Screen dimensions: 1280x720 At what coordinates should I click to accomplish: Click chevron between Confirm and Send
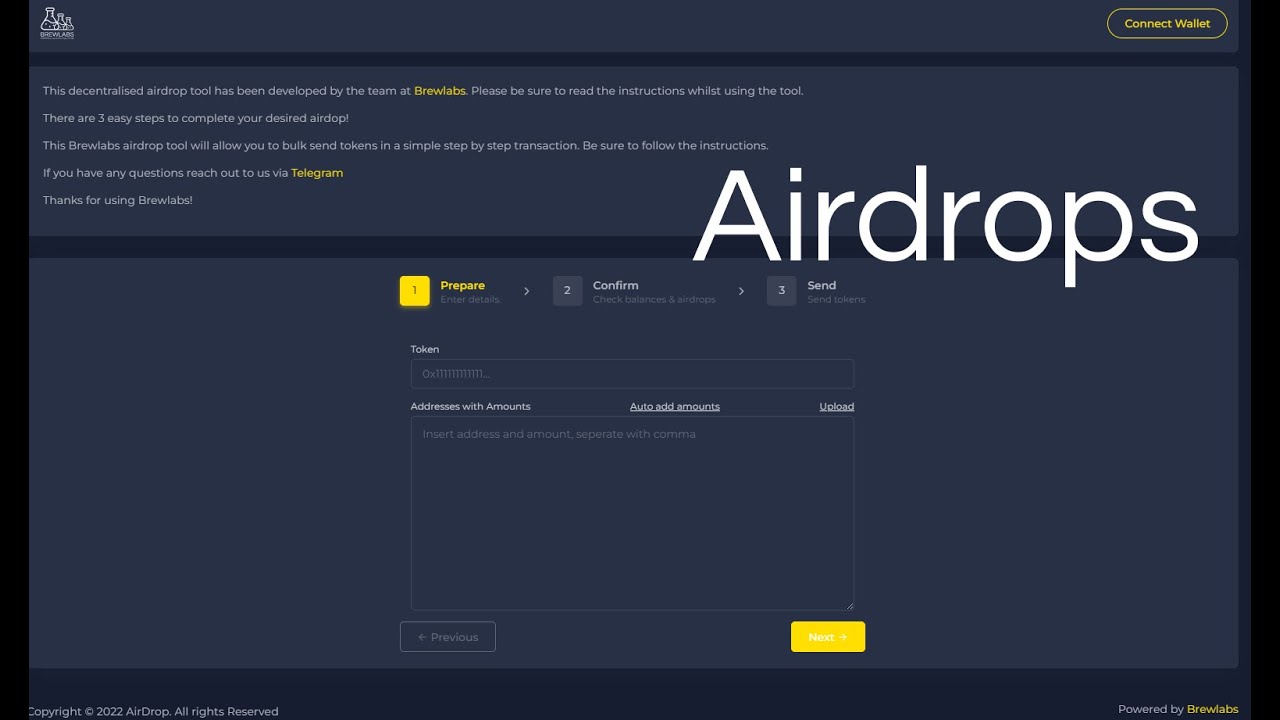pos(741,291)
